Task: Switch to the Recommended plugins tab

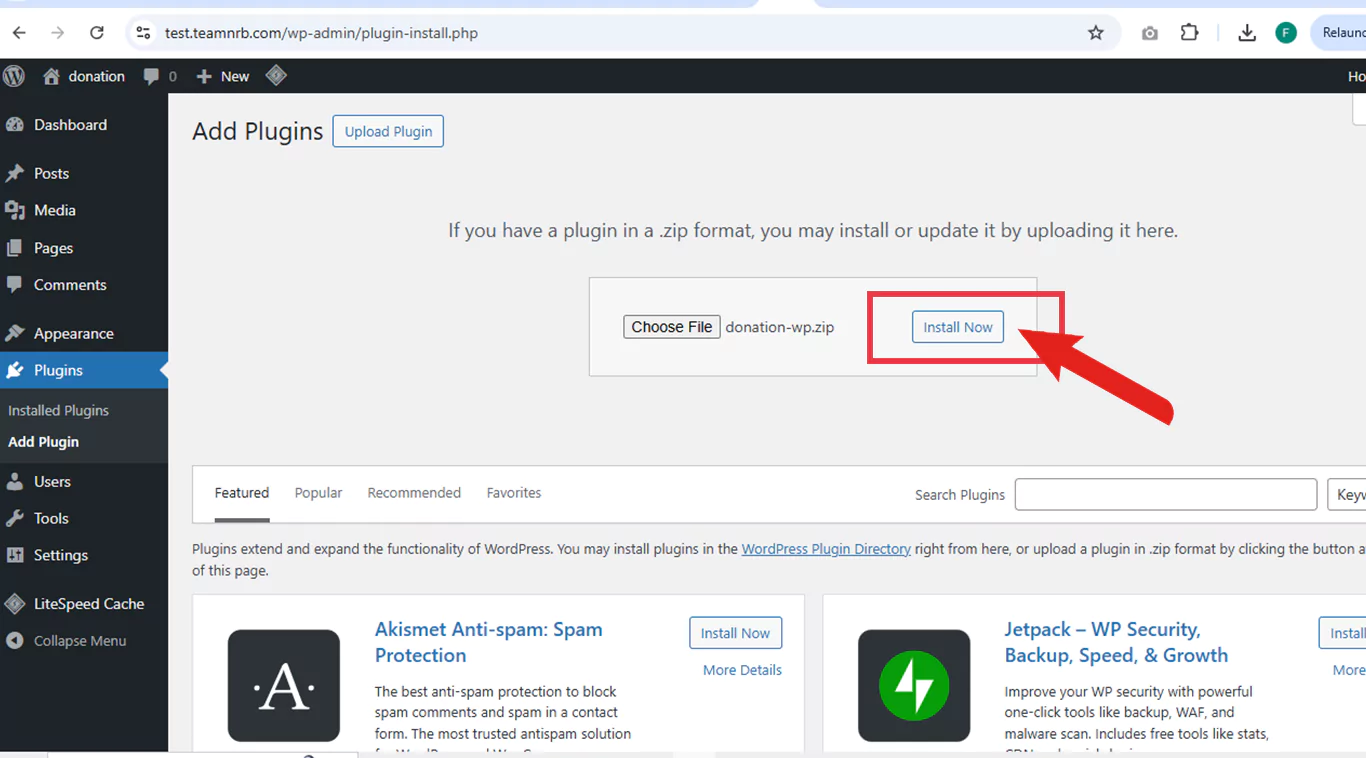Action: pyautogui.click(x=414, y=493)
